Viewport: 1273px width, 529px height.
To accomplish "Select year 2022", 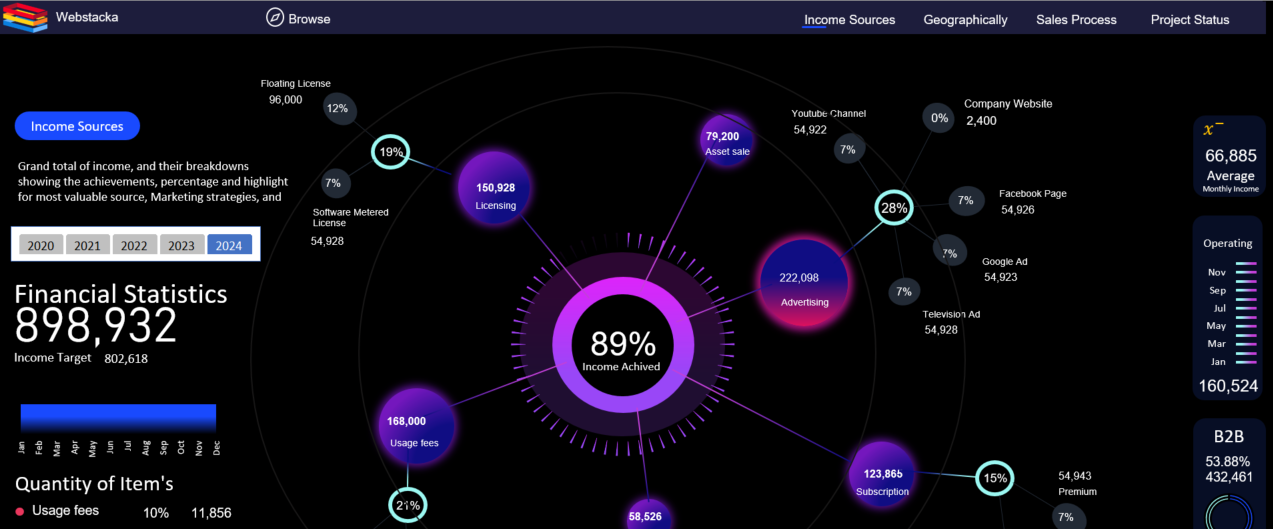I will click(x=134, y=245).
